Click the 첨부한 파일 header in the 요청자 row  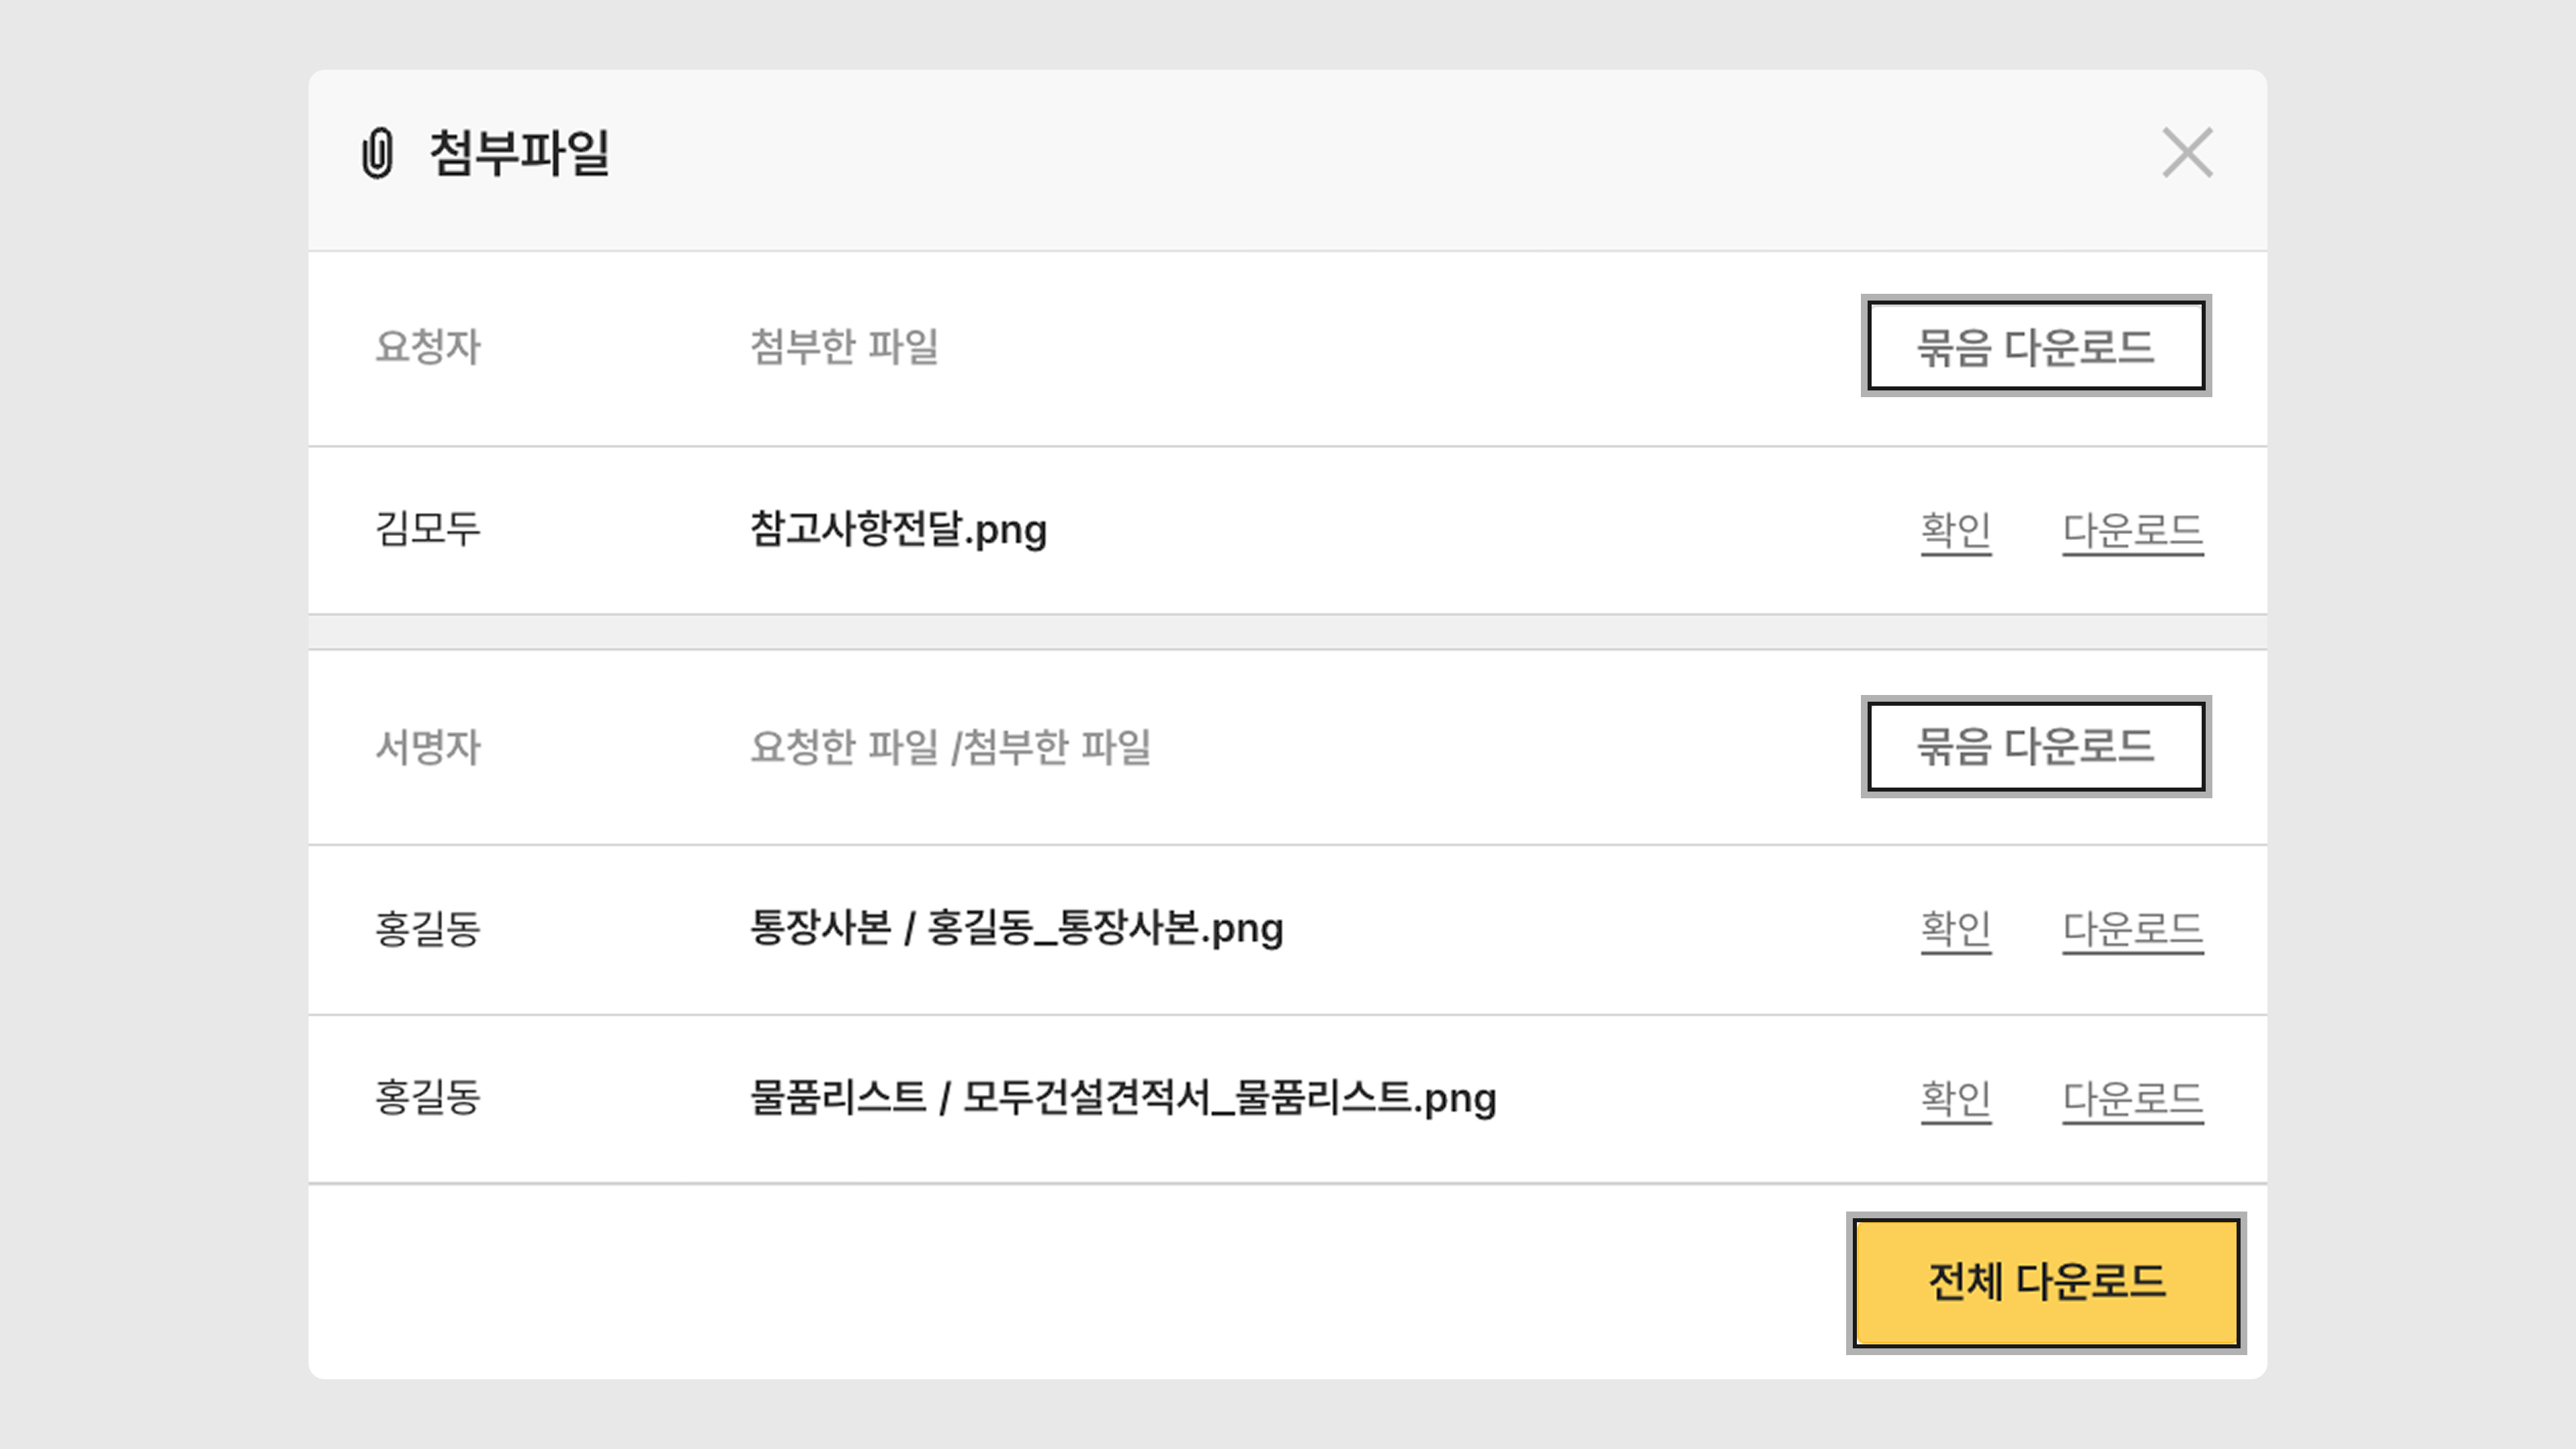844,347
